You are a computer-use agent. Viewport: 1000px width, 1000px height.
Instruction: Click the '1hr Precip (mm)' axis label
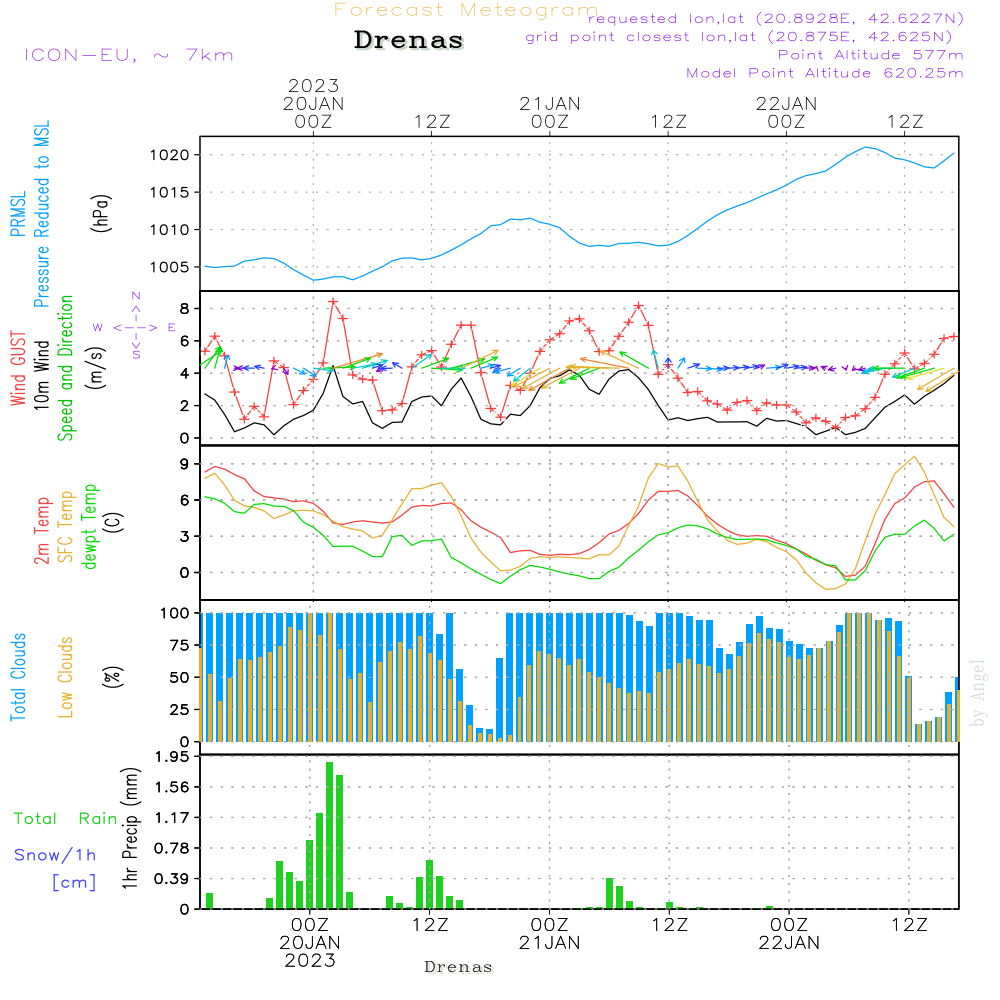(129, 828)
